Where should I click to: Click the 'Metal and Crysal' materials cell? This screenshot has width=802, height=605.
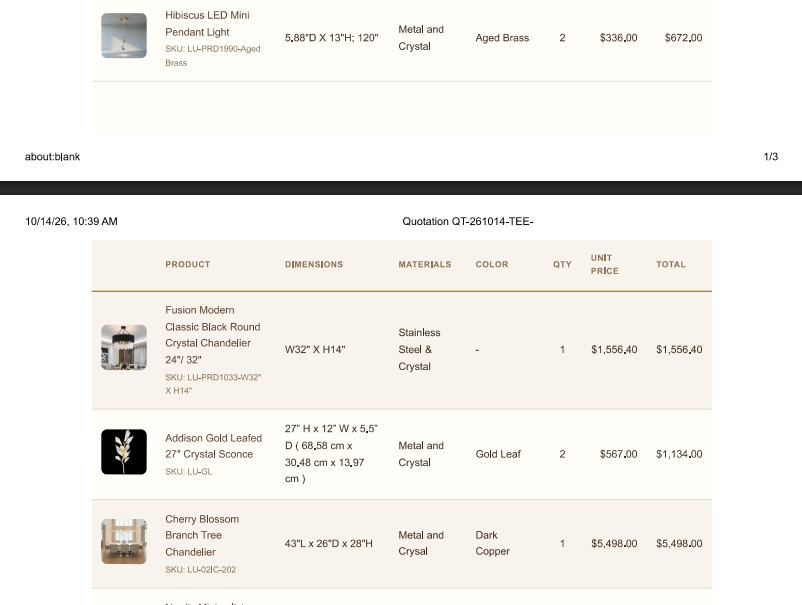[421, 543]
